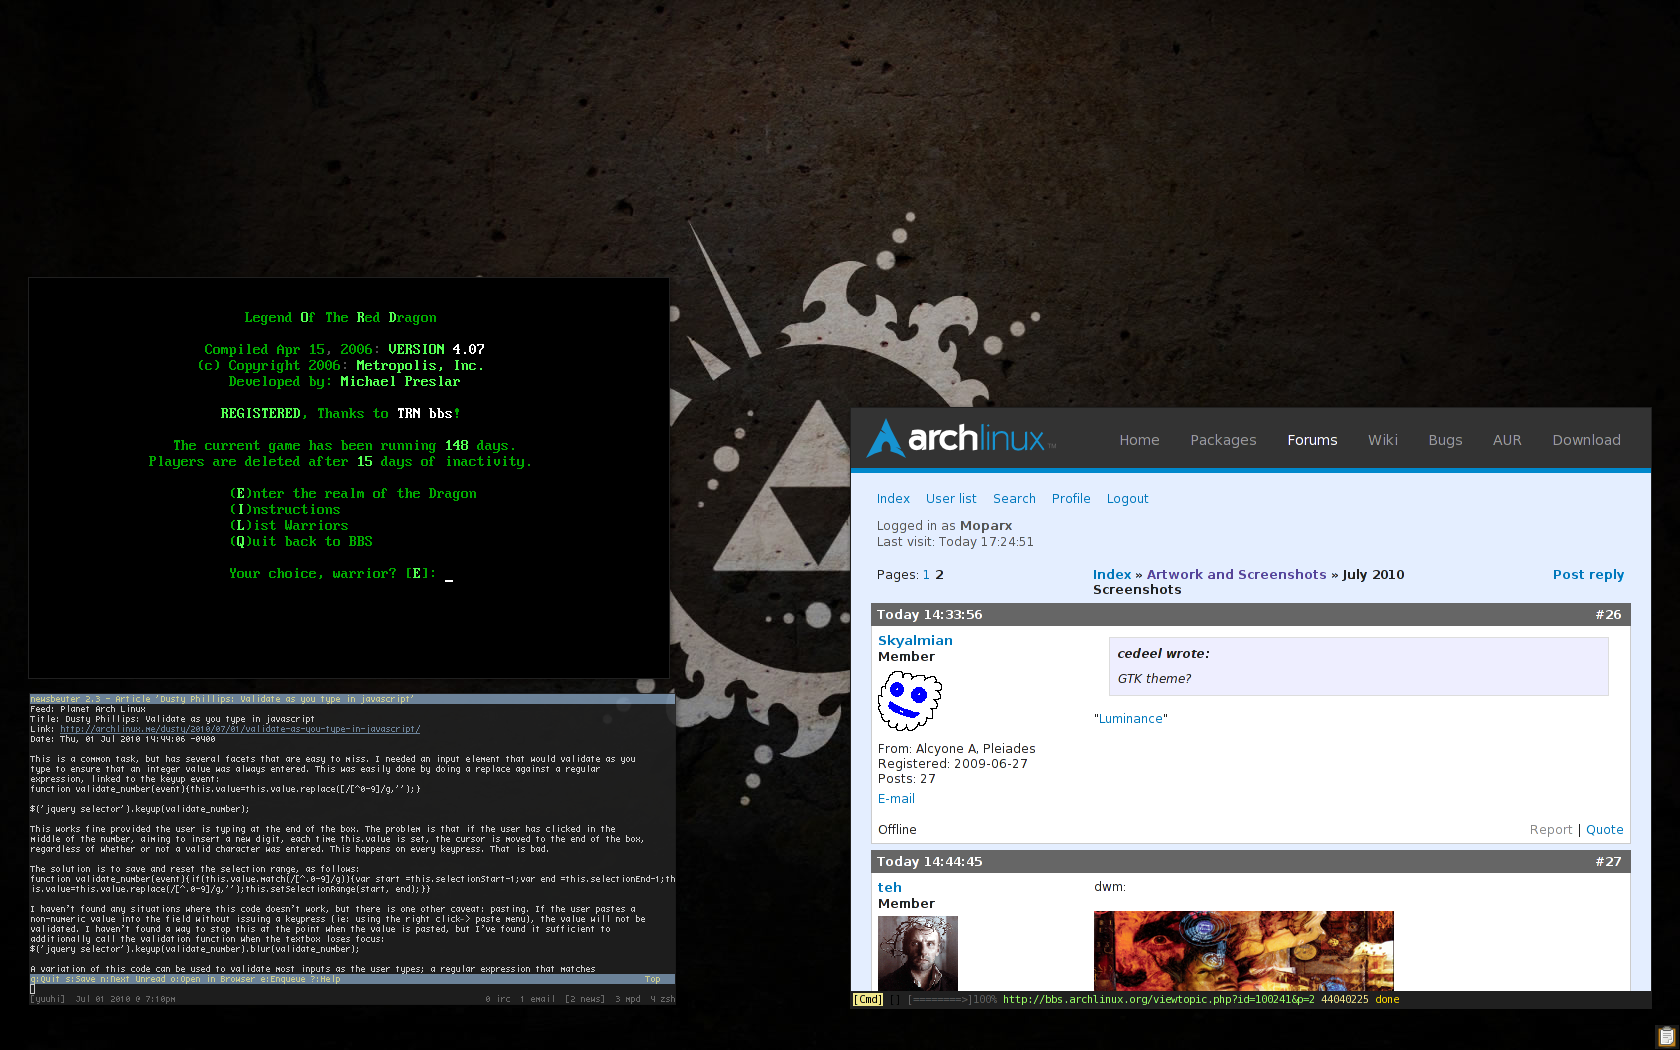Open the screenshot thumbnail in teh's post
This screenshot has width=1680, height=1050.
[1243, 951]
